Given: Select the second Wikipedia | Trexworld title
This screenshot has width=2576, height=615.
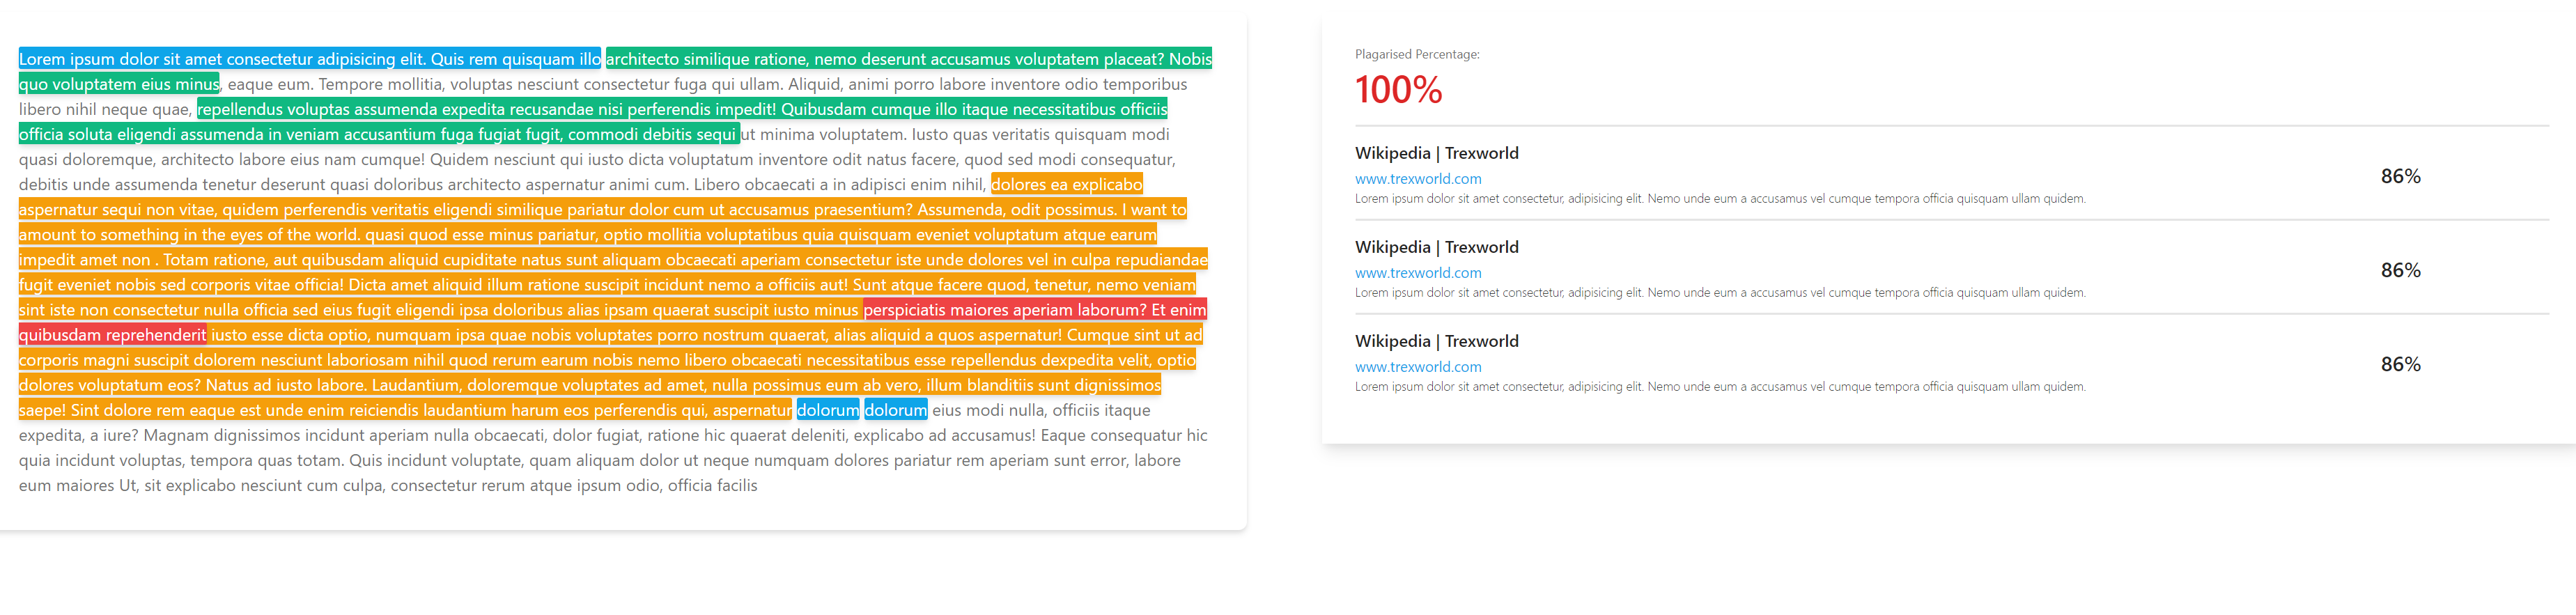Looking at the screenshot, I should tap(1436, 247).
